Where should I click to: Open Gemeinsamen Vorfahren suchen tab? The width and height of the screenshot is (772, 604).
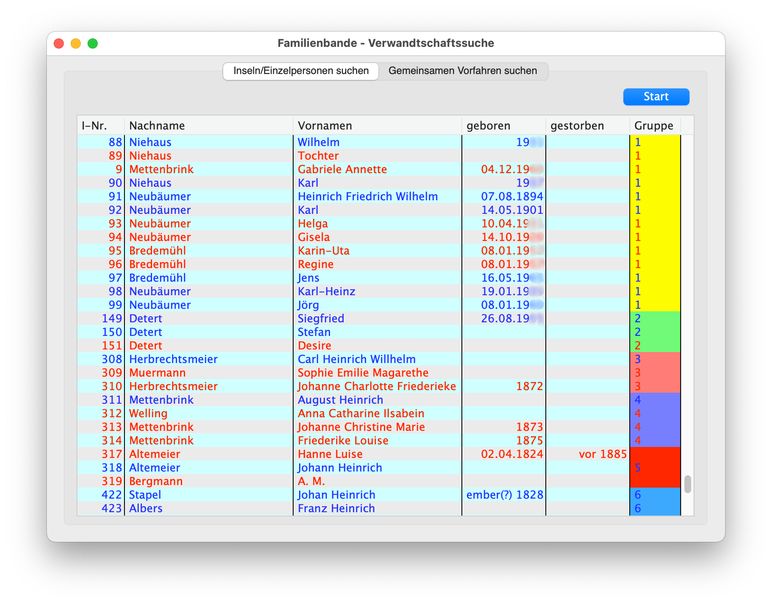(463, 71)
